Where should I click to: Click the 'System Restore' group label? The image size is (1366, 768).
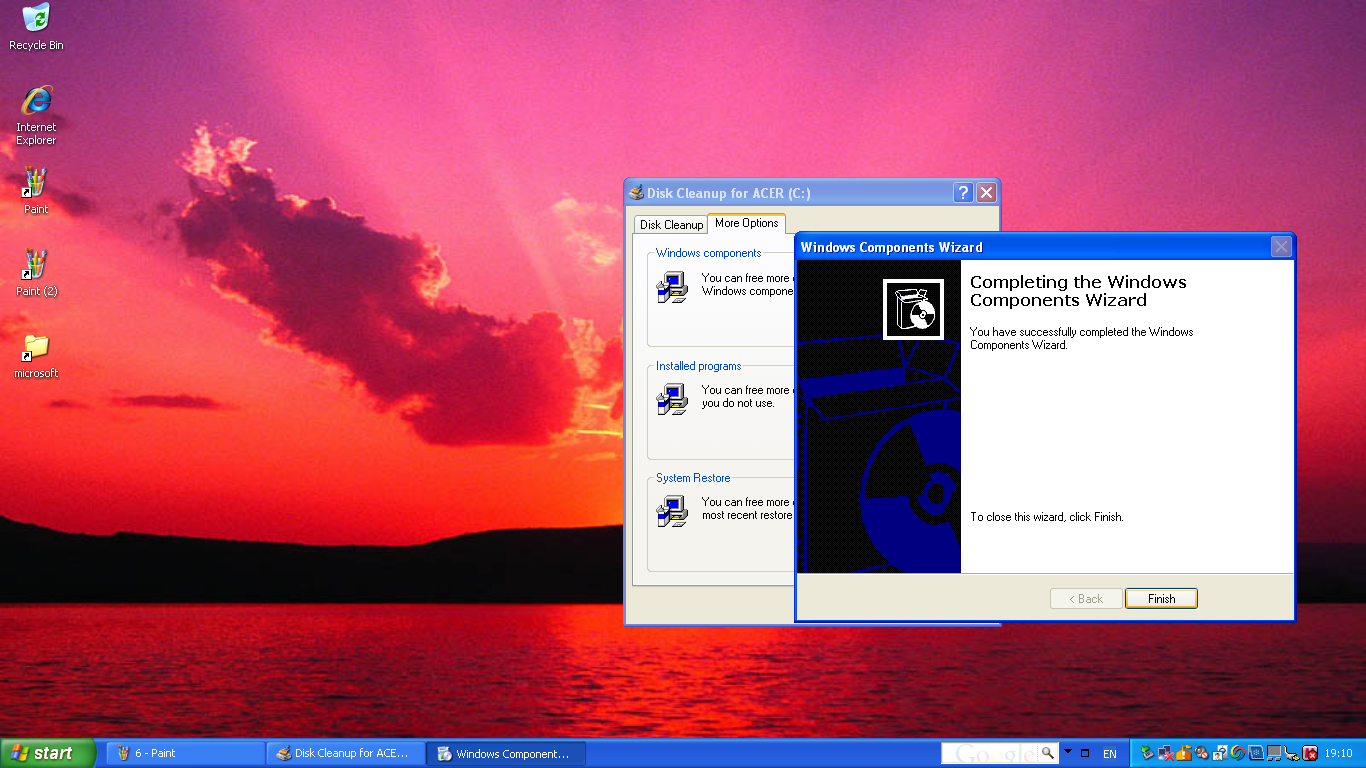coord(693,478)
